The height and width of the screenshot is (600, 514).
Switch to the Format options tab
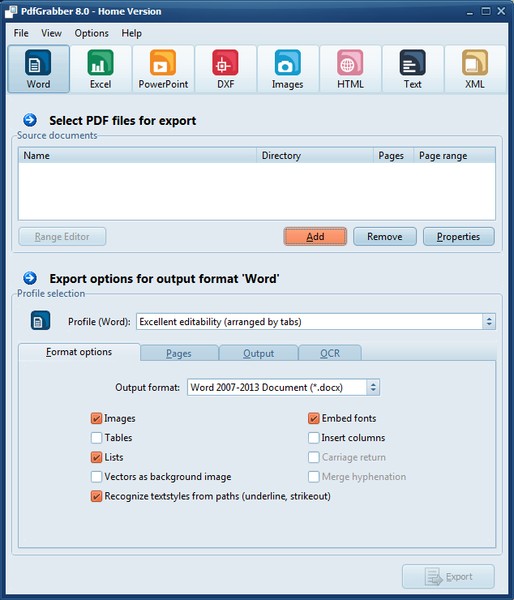click(x=79, y=352)
